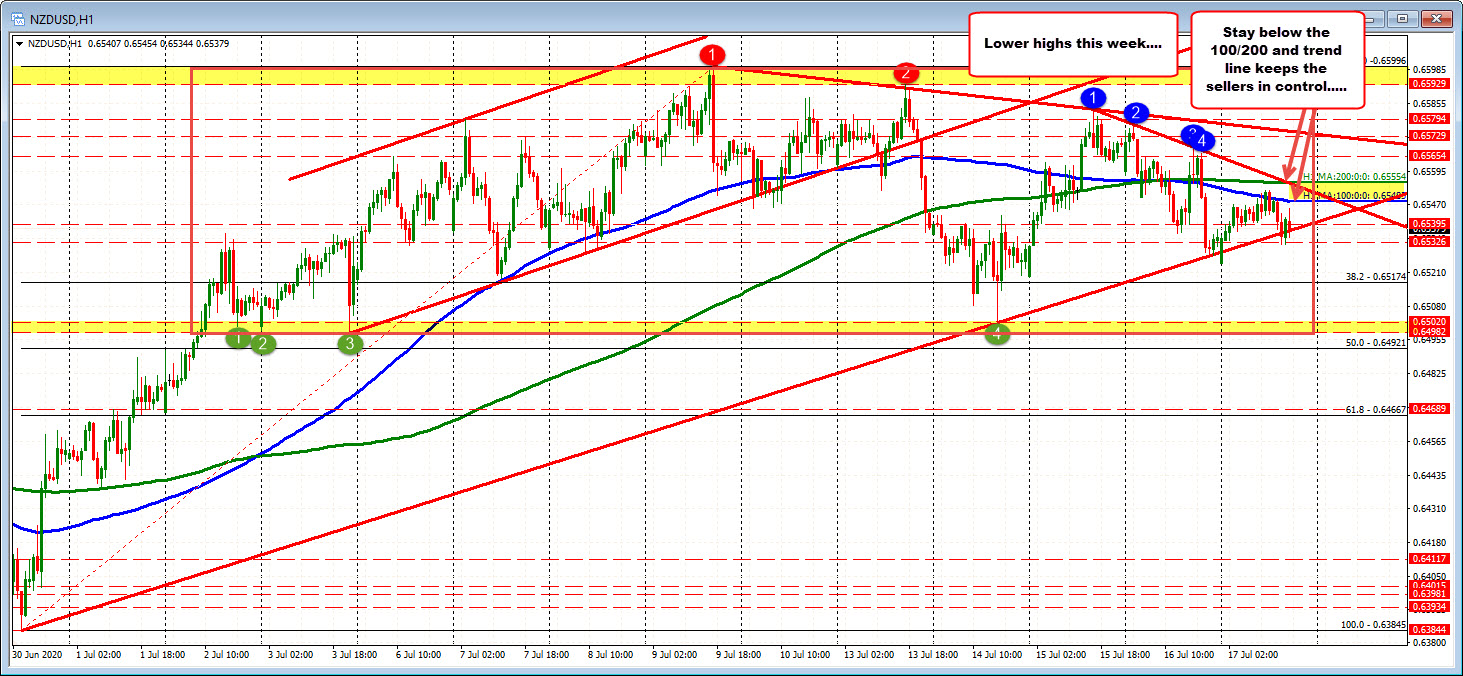
Task: Click the 30 Jun 2020 date label
Action: (x=37, y=654)
